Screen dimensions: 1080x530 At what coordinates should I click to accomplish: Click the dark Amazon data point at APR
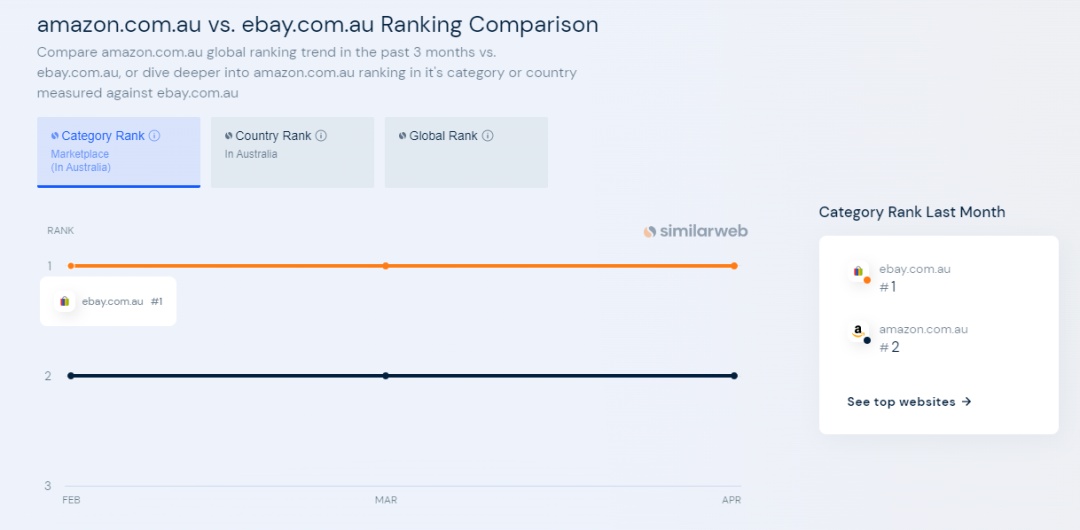tap(734, 376)
